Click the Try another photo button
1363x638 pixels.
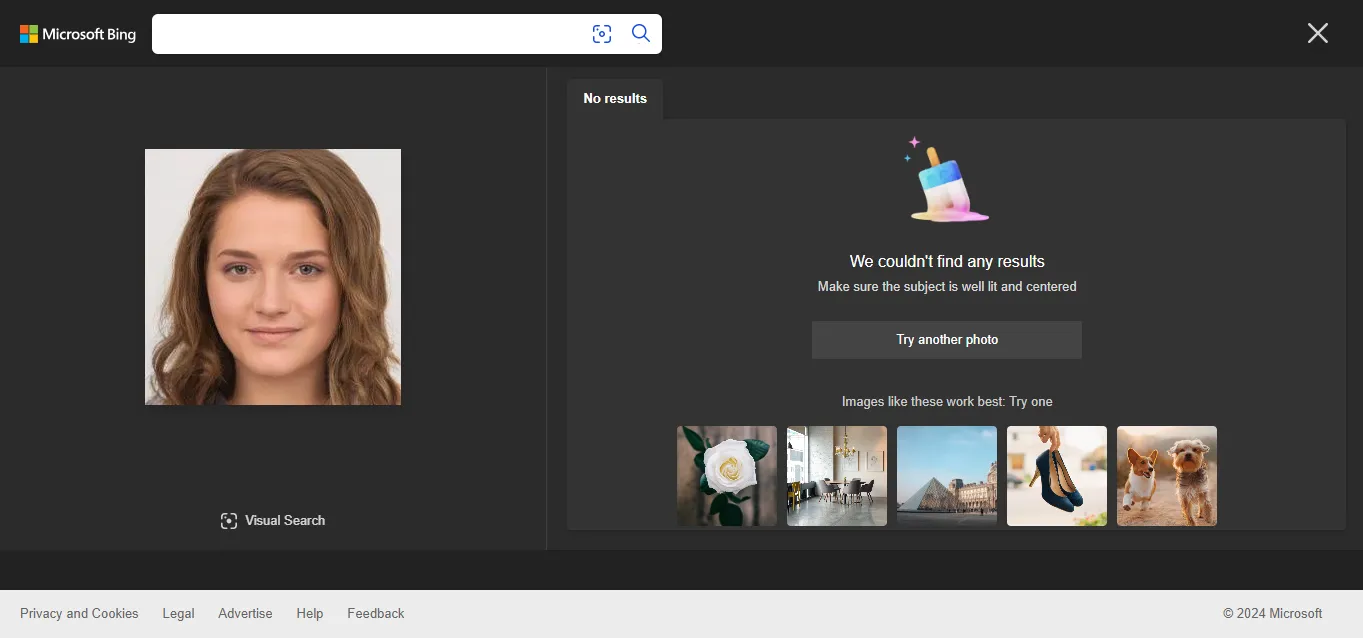point(946,339)
